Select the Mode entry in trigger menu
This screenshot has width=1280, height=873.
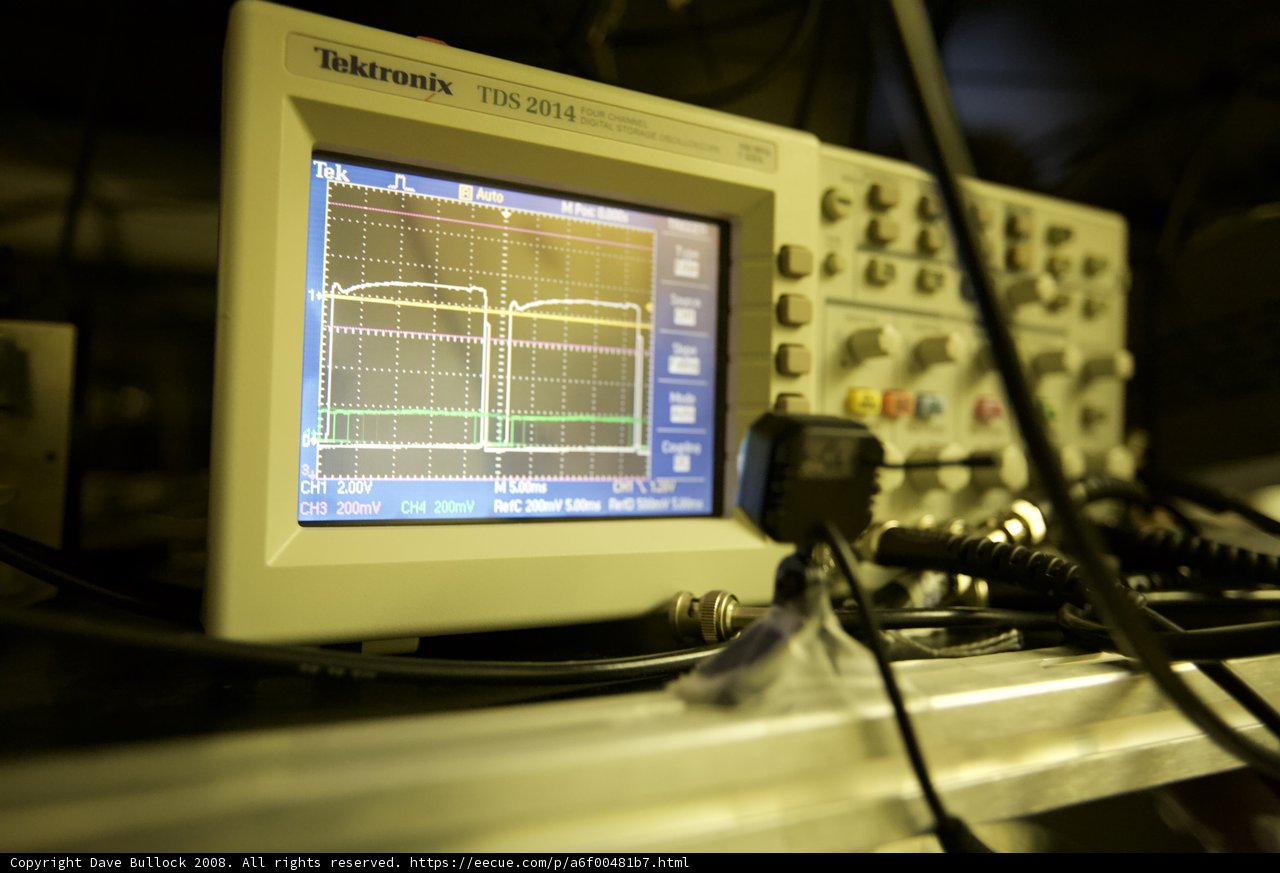(683, 406)
